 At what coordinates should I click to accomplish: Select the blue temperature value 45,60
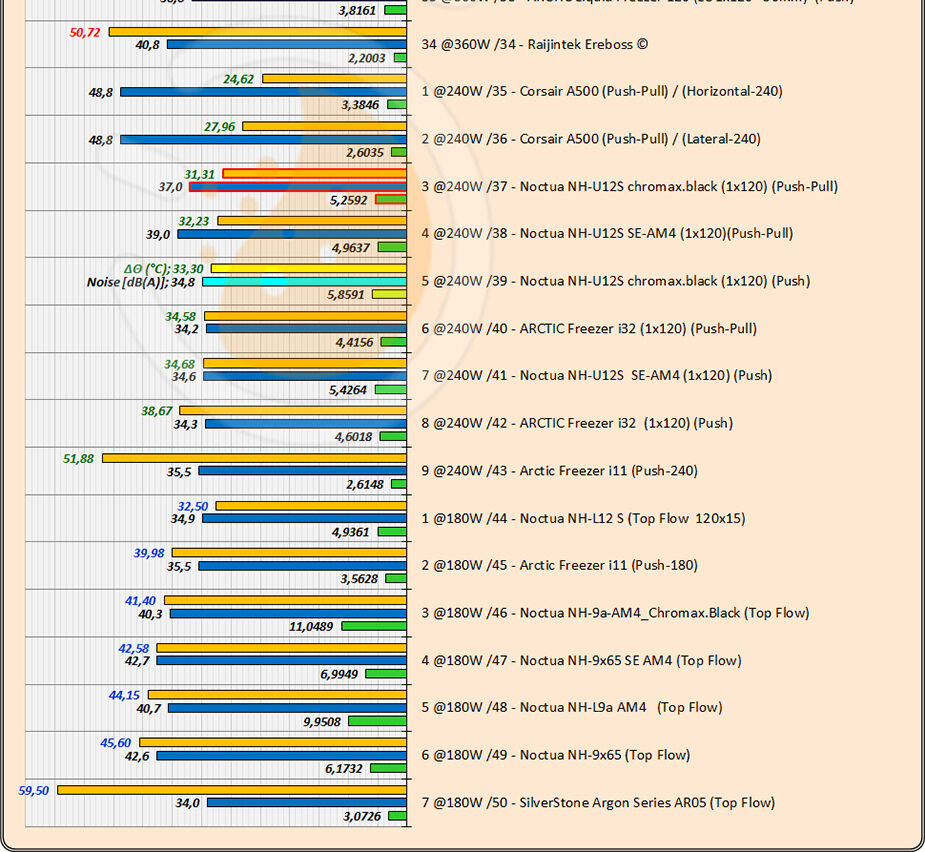pyautogui.click(x=116, y=743)
